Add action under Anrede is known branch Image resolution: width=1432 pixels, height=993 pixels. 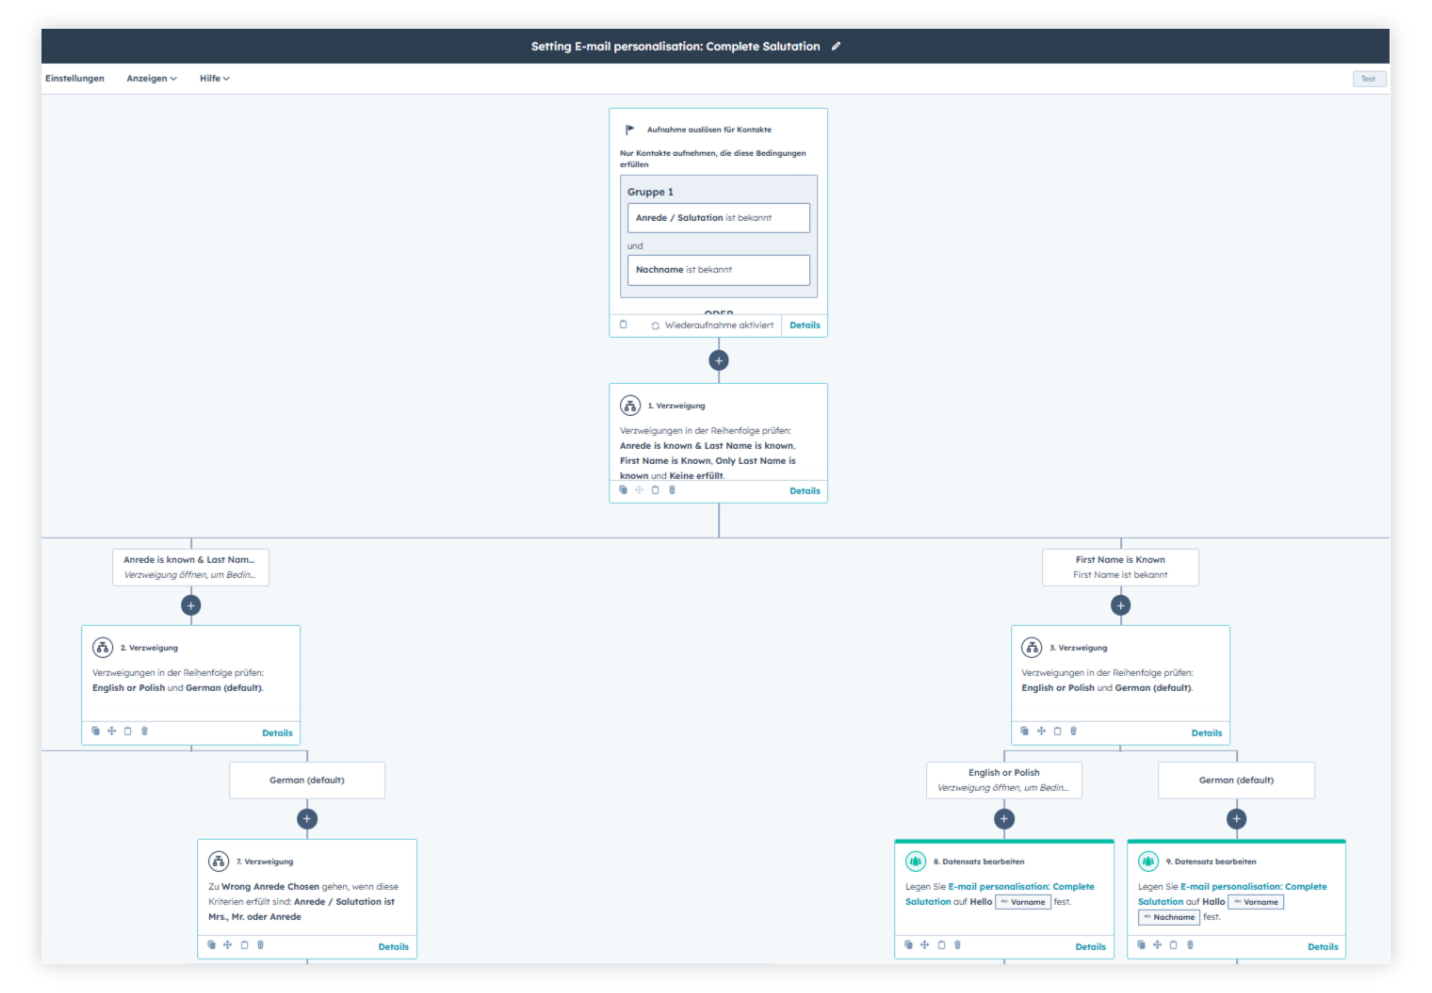click(x=191, y=605)
